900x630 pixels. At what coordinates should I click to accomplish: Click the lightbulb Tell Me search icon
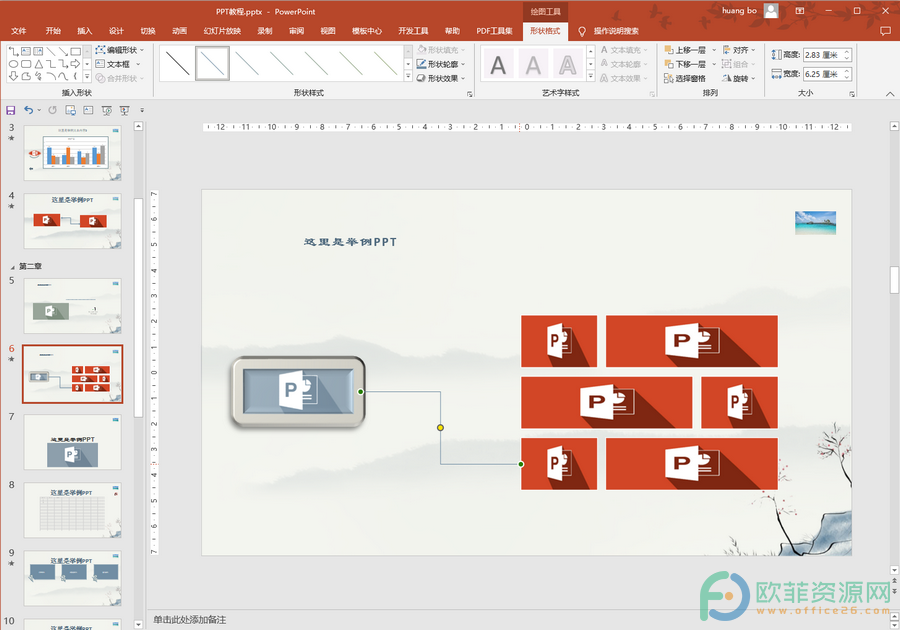click(x=581, y=31)
